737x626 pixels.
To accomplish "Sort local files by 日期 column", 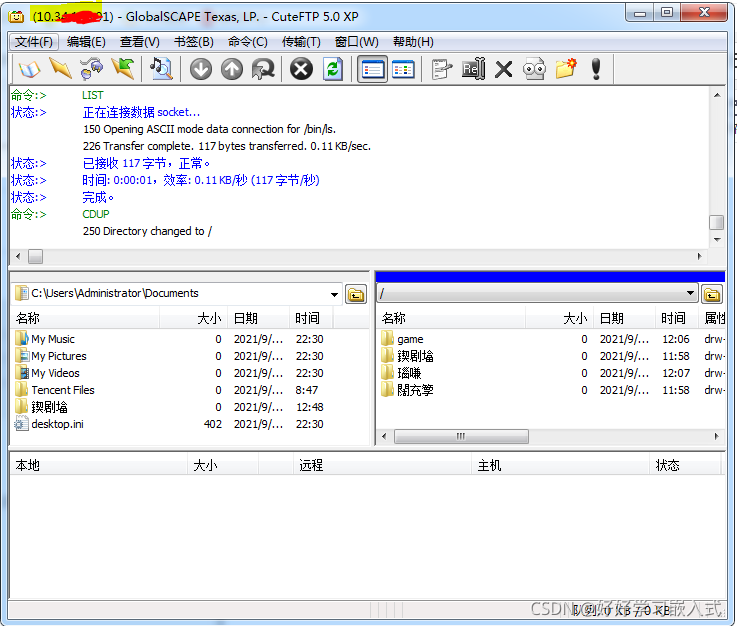I will 259,318.
